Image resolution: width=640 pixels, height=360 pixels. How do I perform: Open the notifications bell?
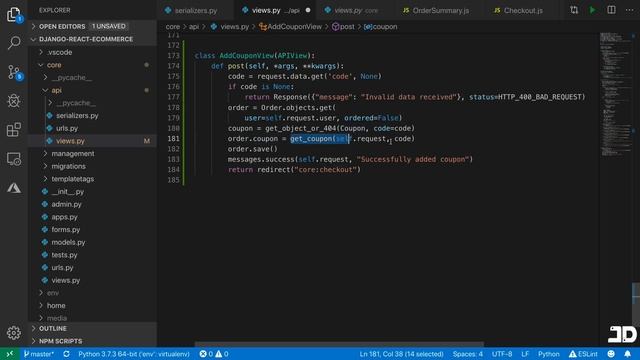click(x=628, y=354)
